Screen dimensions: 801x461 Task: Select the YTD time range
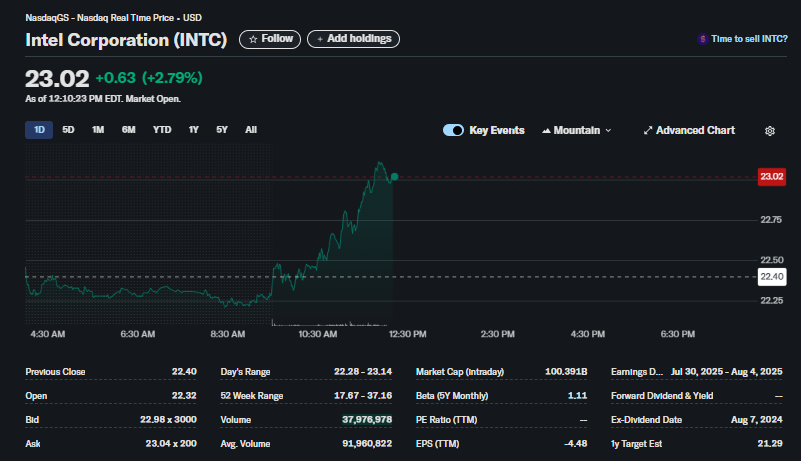pyautogui.click(x=162, y=130)
